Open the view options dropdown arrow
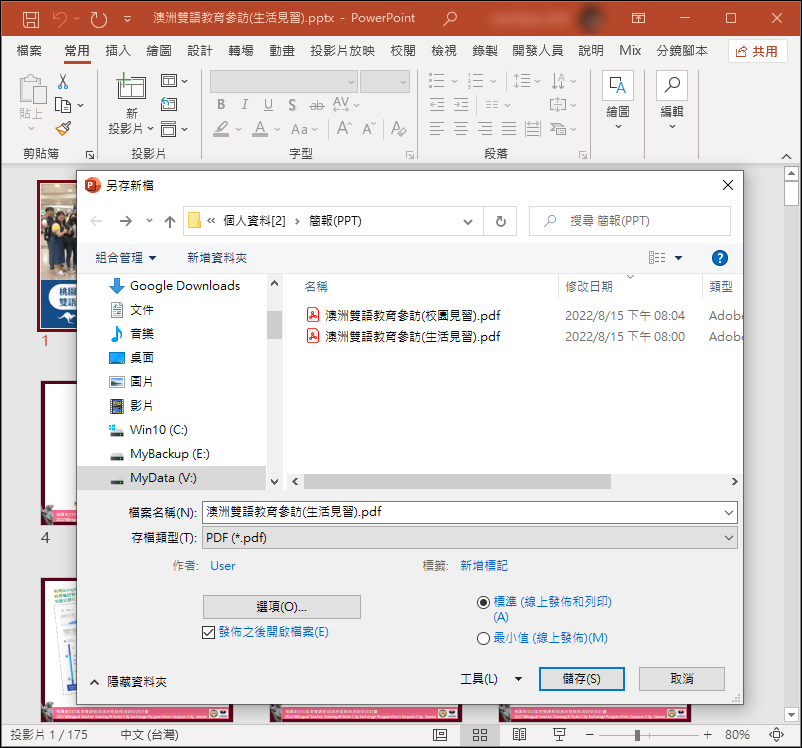Viewport: 802px width, 748px height. click(678, 258)
